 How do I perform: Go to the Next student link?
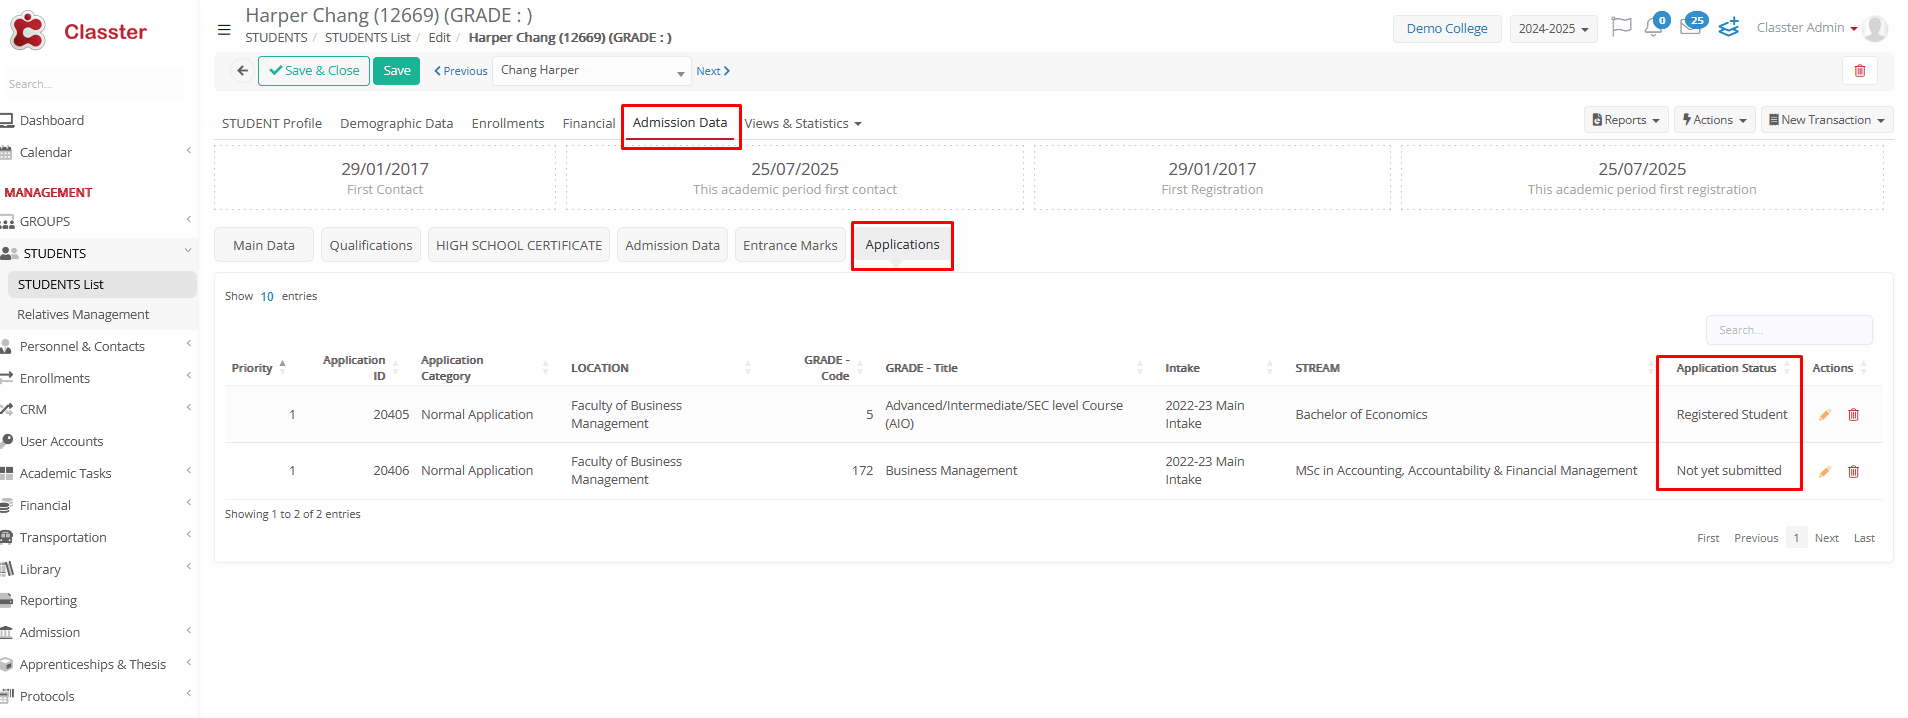pyautogui.click(x=713, y=71)
